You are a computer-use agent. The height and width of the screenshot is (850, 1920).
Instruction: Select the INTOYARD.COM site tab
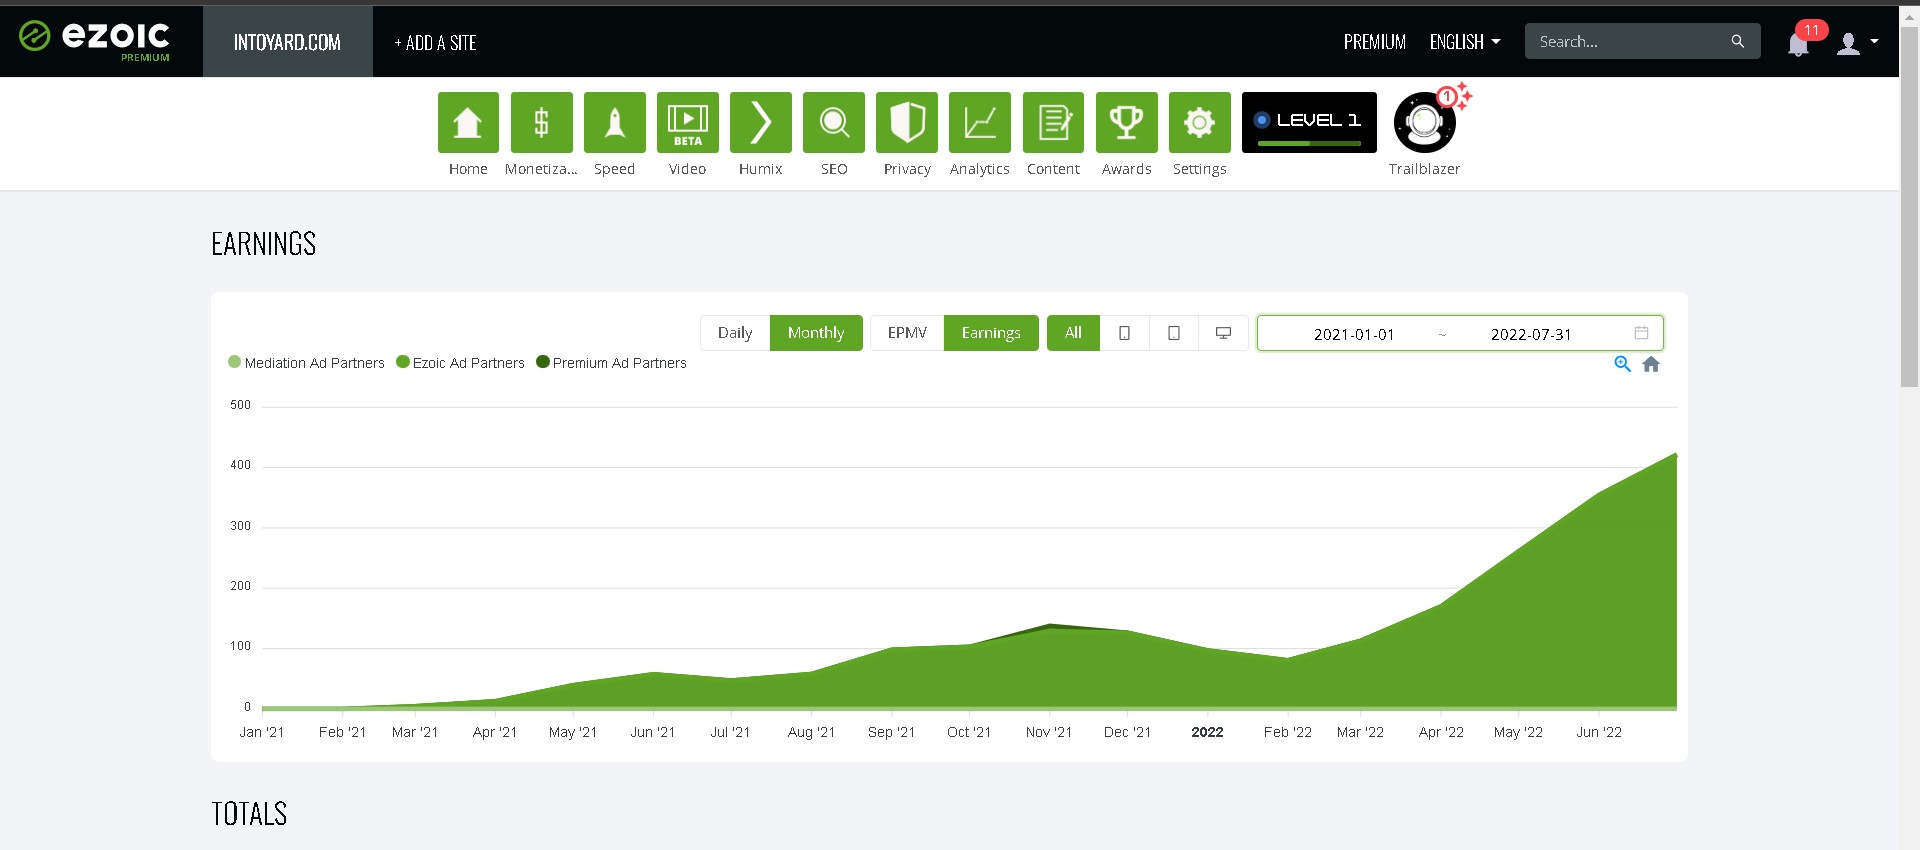coord(287,42)
